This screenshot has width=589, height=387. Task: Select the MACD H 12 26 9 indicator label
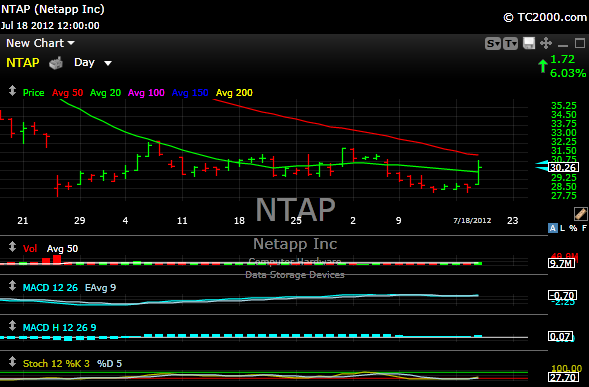(59, 328)
